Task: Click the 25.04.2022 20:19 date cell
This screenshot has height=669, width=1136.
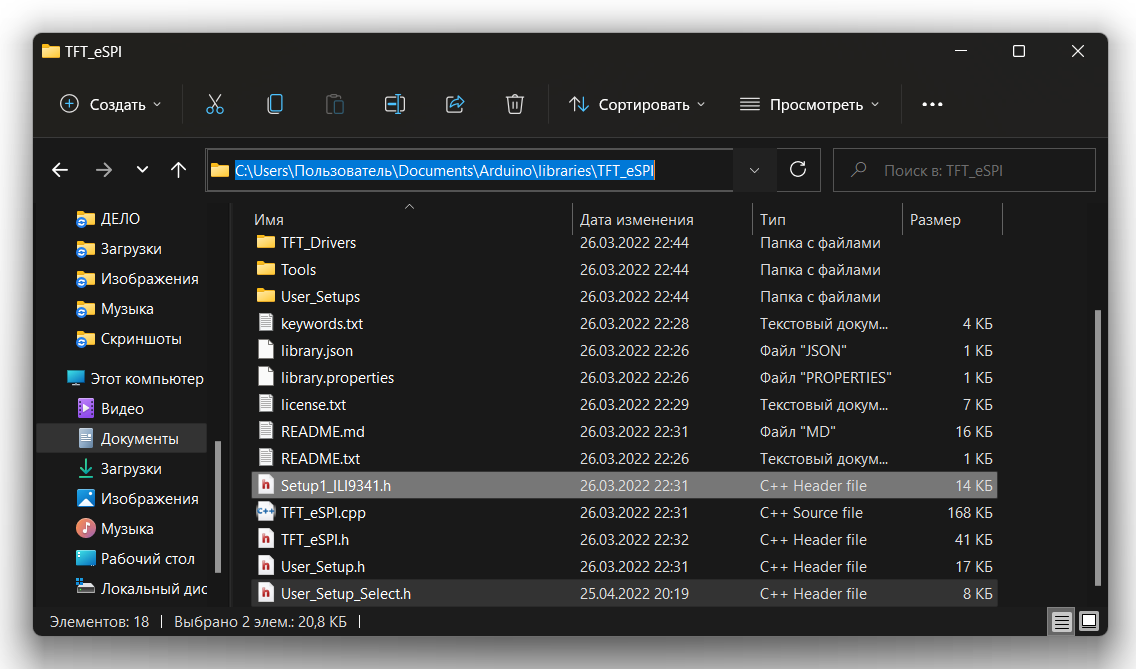Action: pyautogui.click(x=634, y=594)
